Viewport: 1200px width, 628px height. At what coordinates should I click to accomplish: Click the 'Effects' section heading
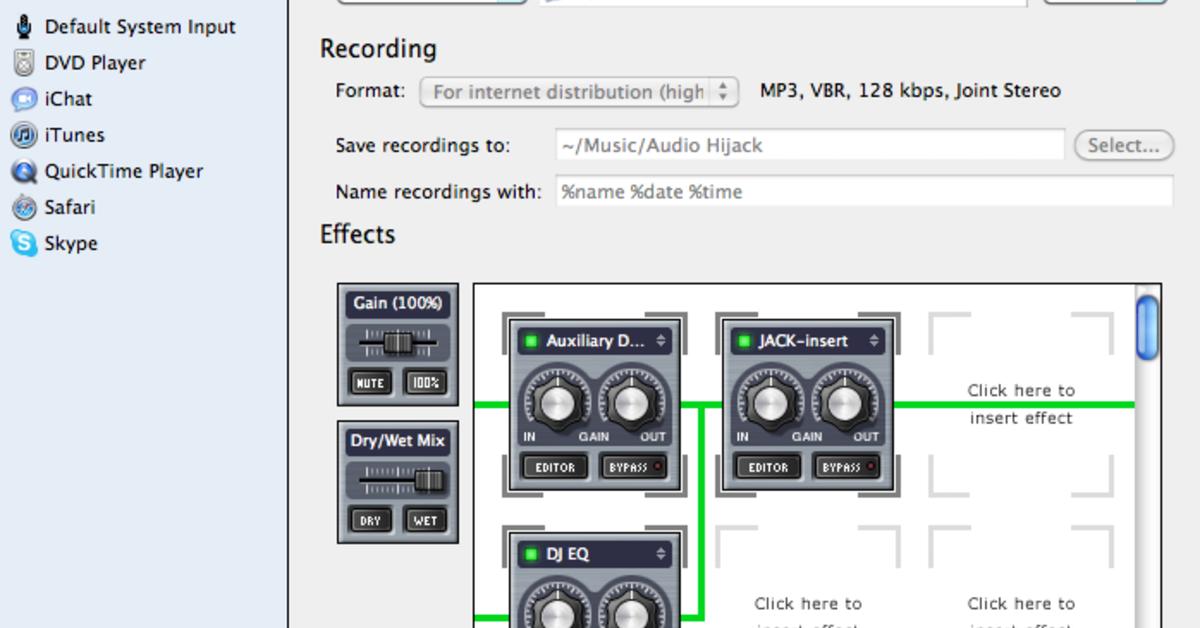(x=358, y=234)
